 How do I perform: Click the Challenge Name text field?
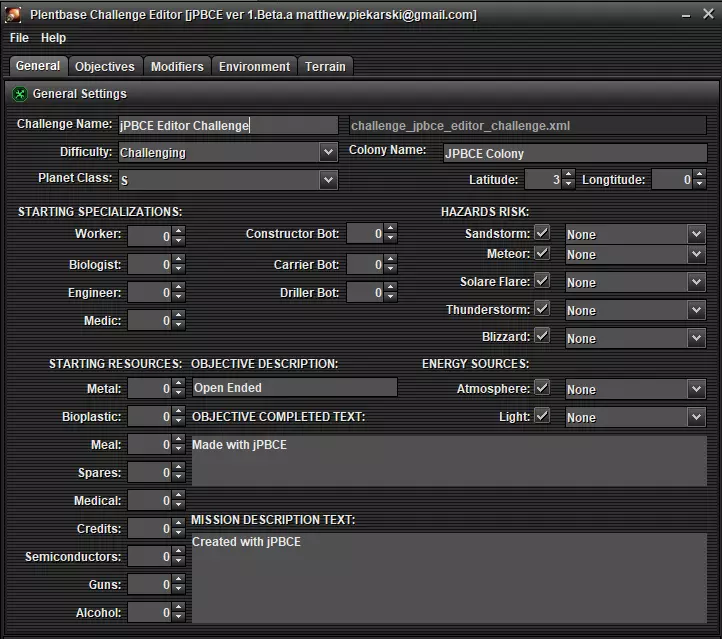click(x=227, y=126)
